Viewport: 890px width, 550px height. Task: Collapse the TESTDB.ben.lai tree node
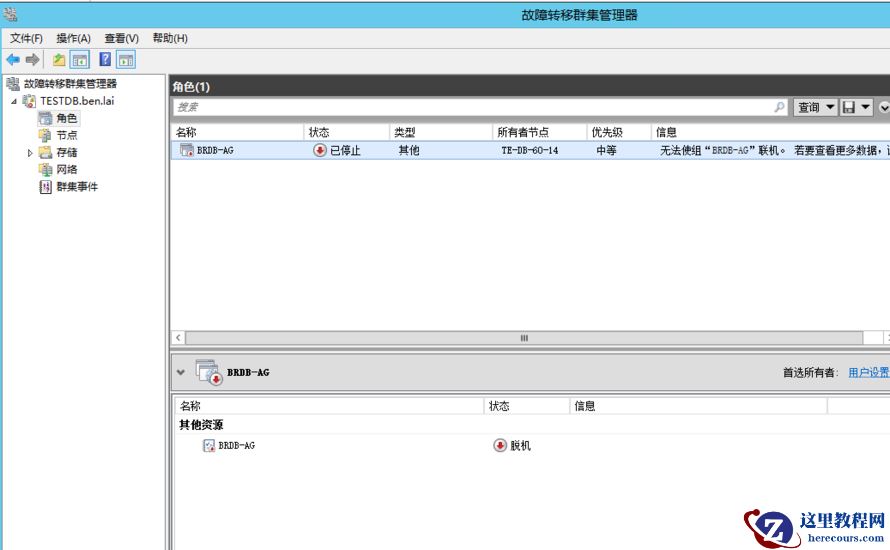pos(14,102)
